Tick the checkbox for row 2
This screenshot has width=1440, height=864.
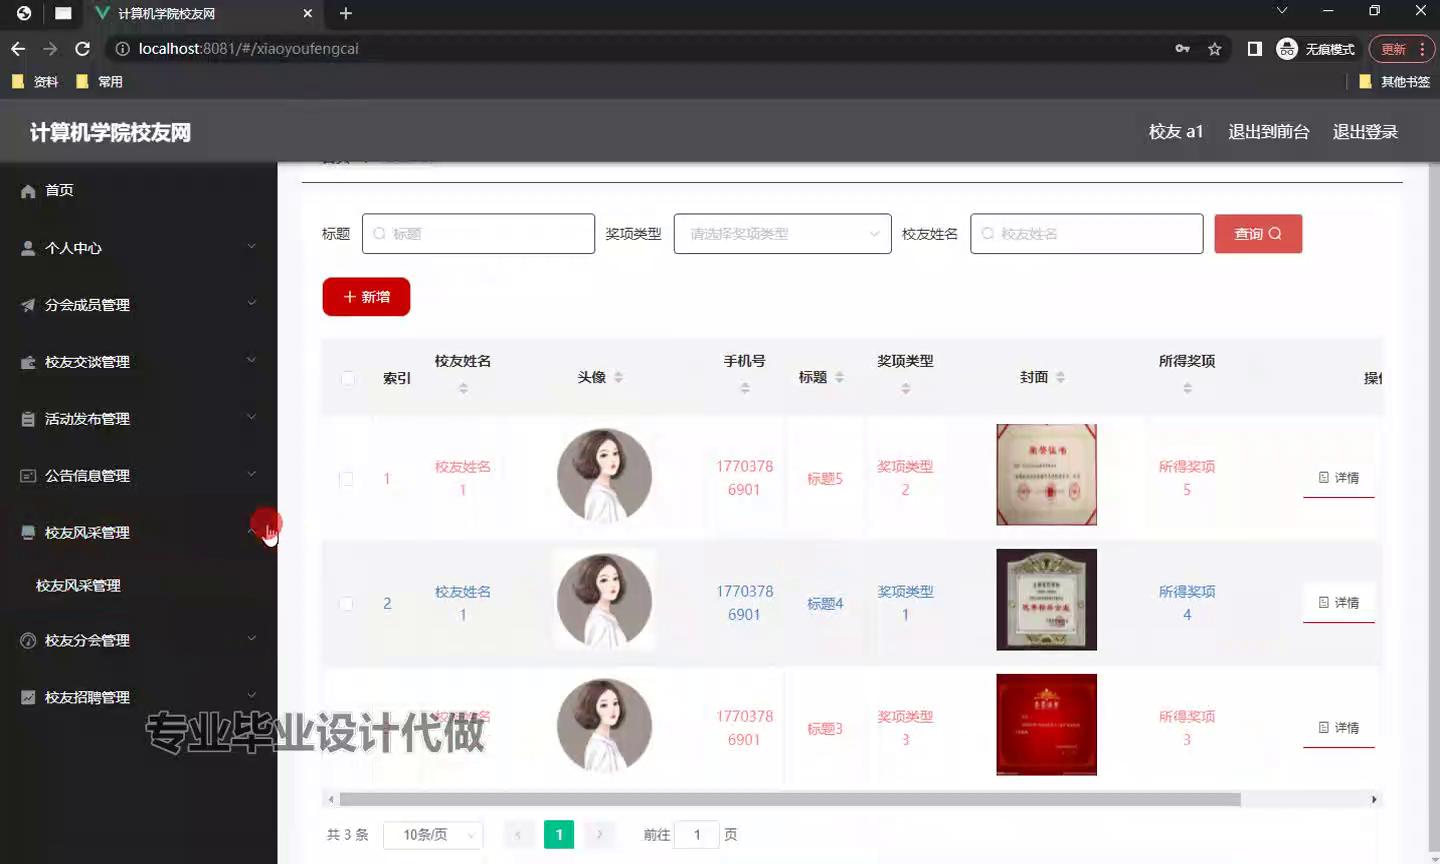point(346,604)
